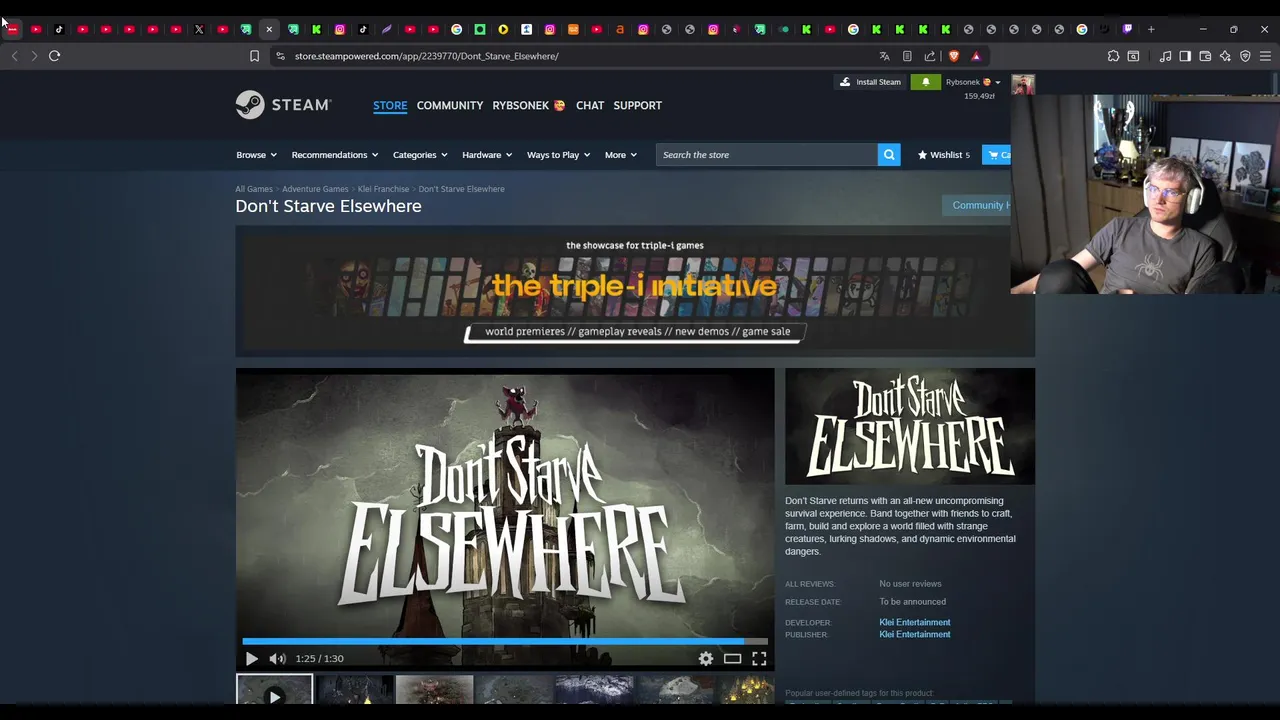Viewport: 1280px width, 720px height.
Task: Switch to the Twitch browser tab
Action: point(1128,29)
